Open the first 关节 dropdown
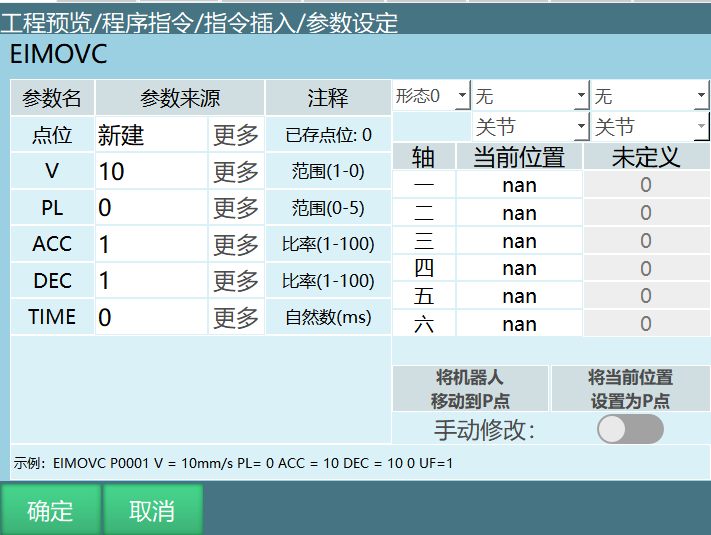The height and width of the screenshot is (535, 711). pyautogui.click(x=531, y=126)
